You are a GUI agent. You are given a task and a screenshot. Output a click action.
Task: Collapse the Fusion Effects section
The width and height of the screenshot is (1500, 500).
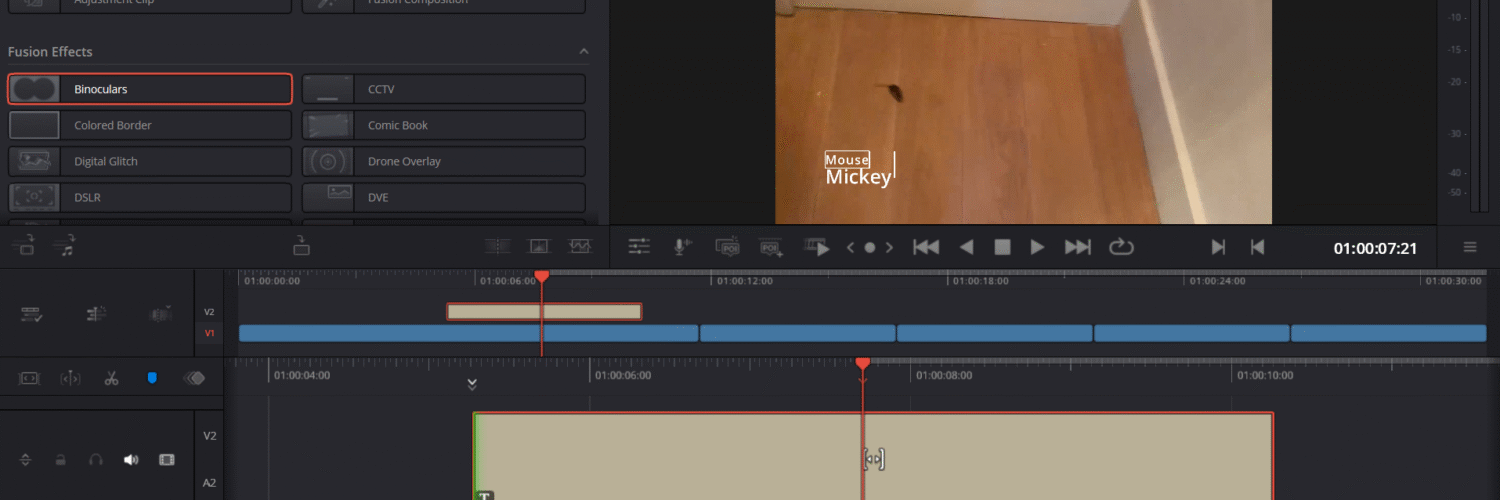[x=584, y=51]
